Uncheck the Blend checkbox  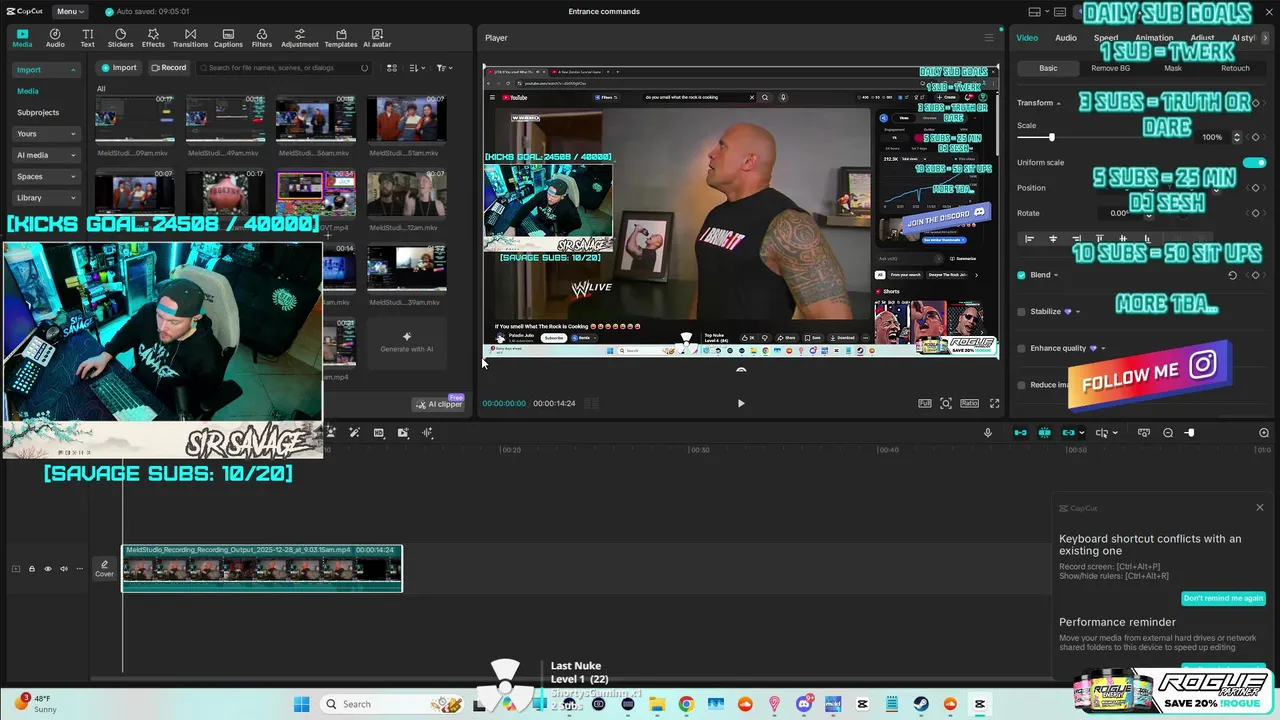pyautogui.click(x=1021, y=275)
